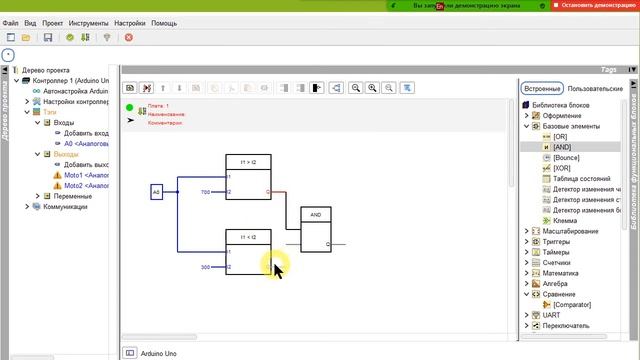Click the third magnifier zoom out icon
Image resolution: width=640 pixels, height=360 pixels.
coord(389,88)
